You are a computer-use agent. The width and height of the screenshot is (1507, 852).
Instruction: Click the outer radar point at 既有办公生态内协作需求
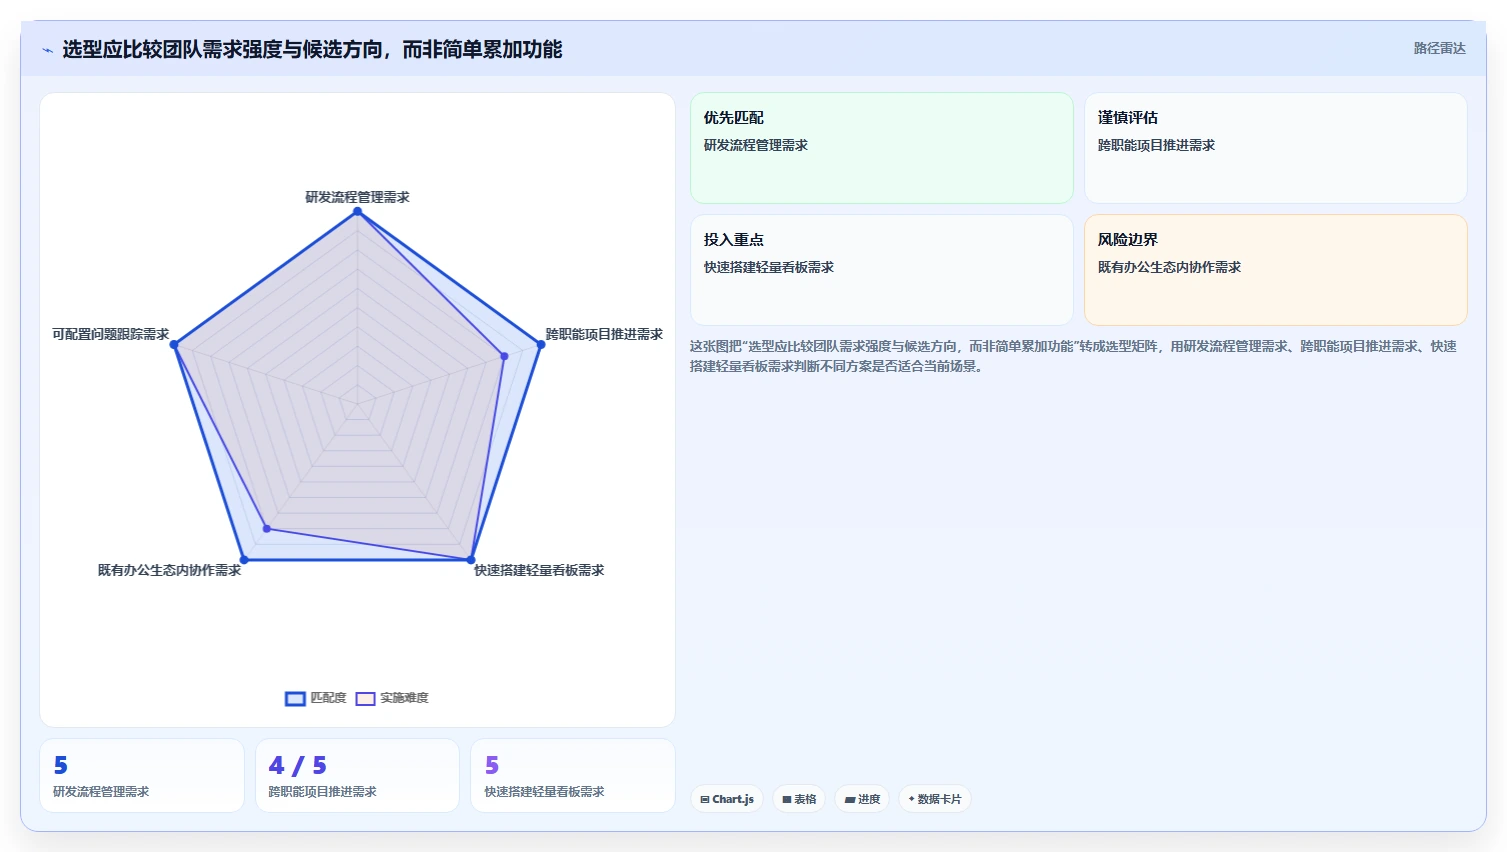tap(244, 560)
